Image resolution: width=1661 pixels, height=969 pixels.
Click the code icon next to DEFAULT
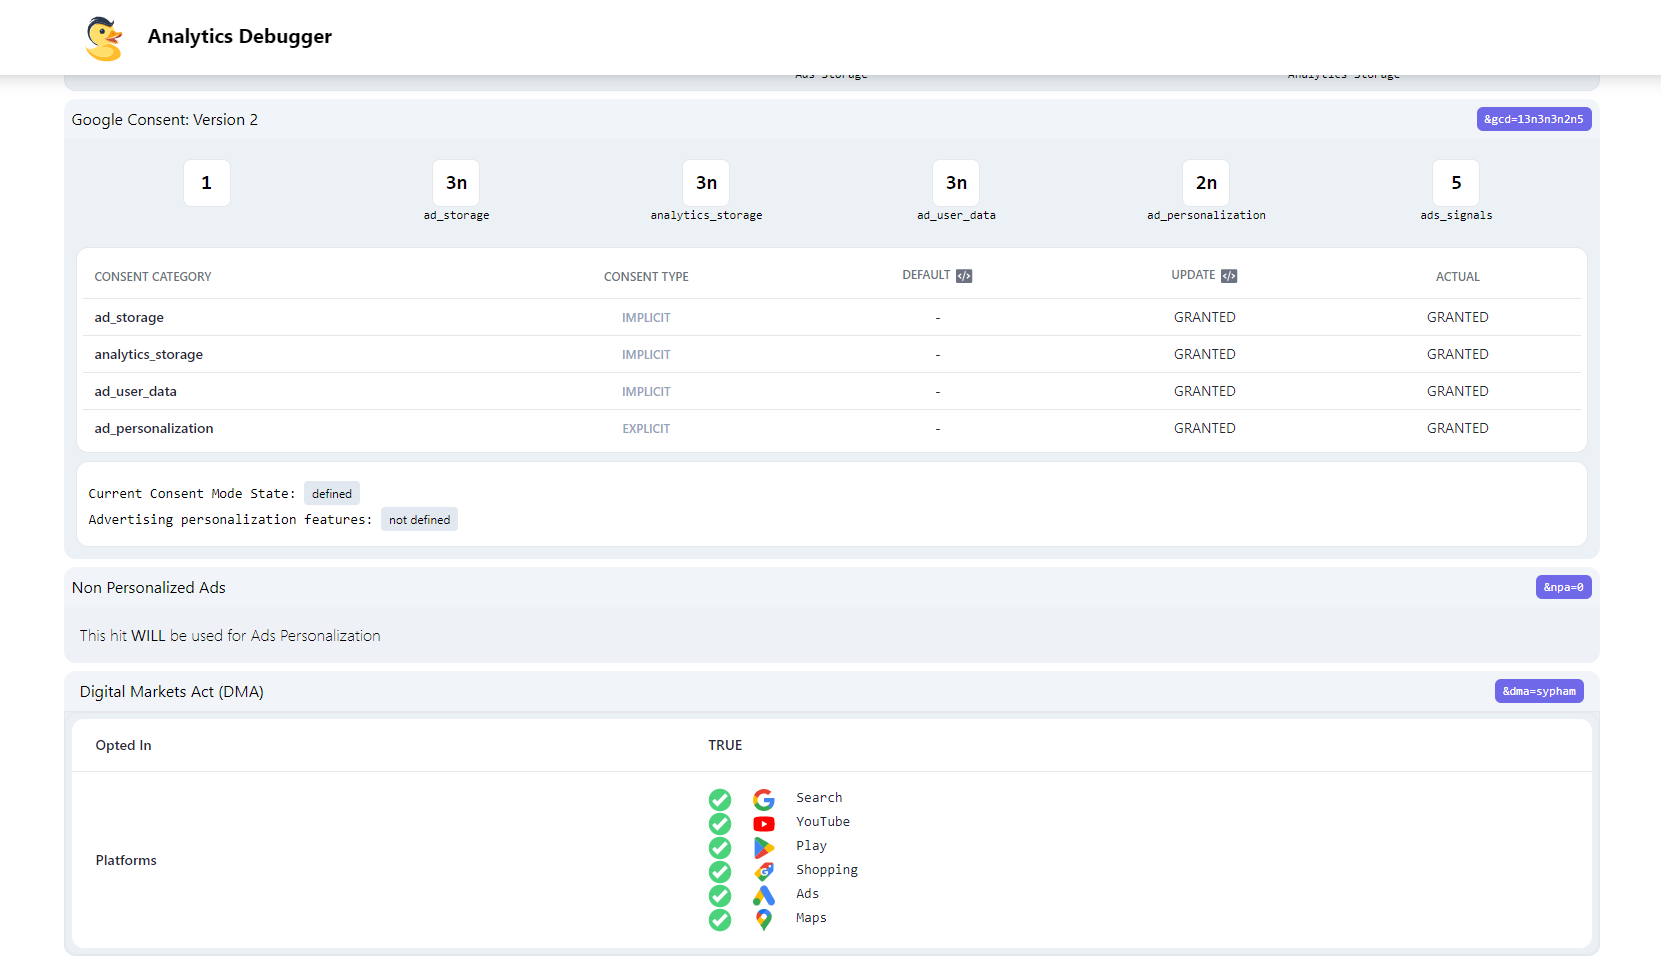click(964, 276)
